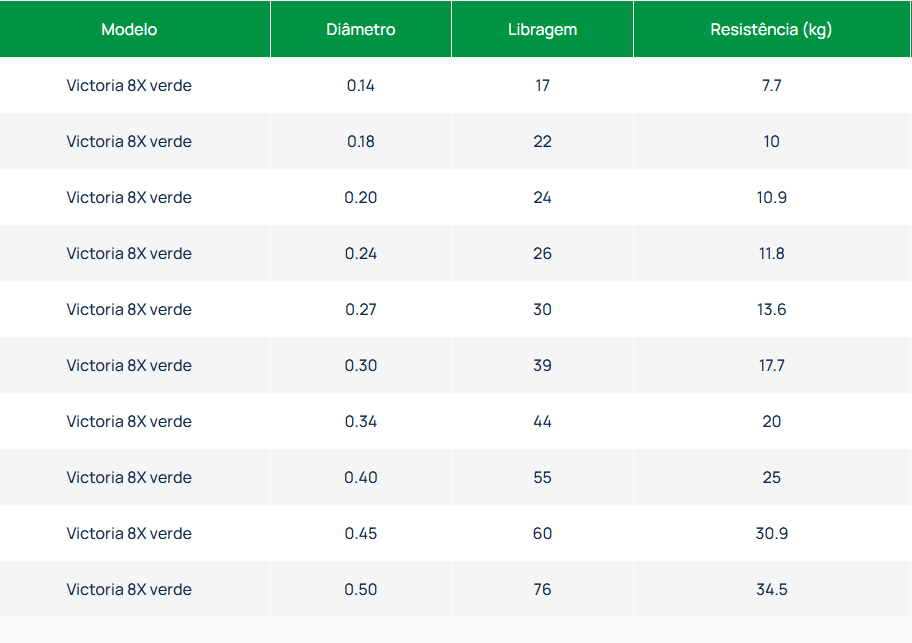Select the Resistência (kg) column header
Image resolution: width=912 pixels, height=643 pixels.
tap(771, 30)
